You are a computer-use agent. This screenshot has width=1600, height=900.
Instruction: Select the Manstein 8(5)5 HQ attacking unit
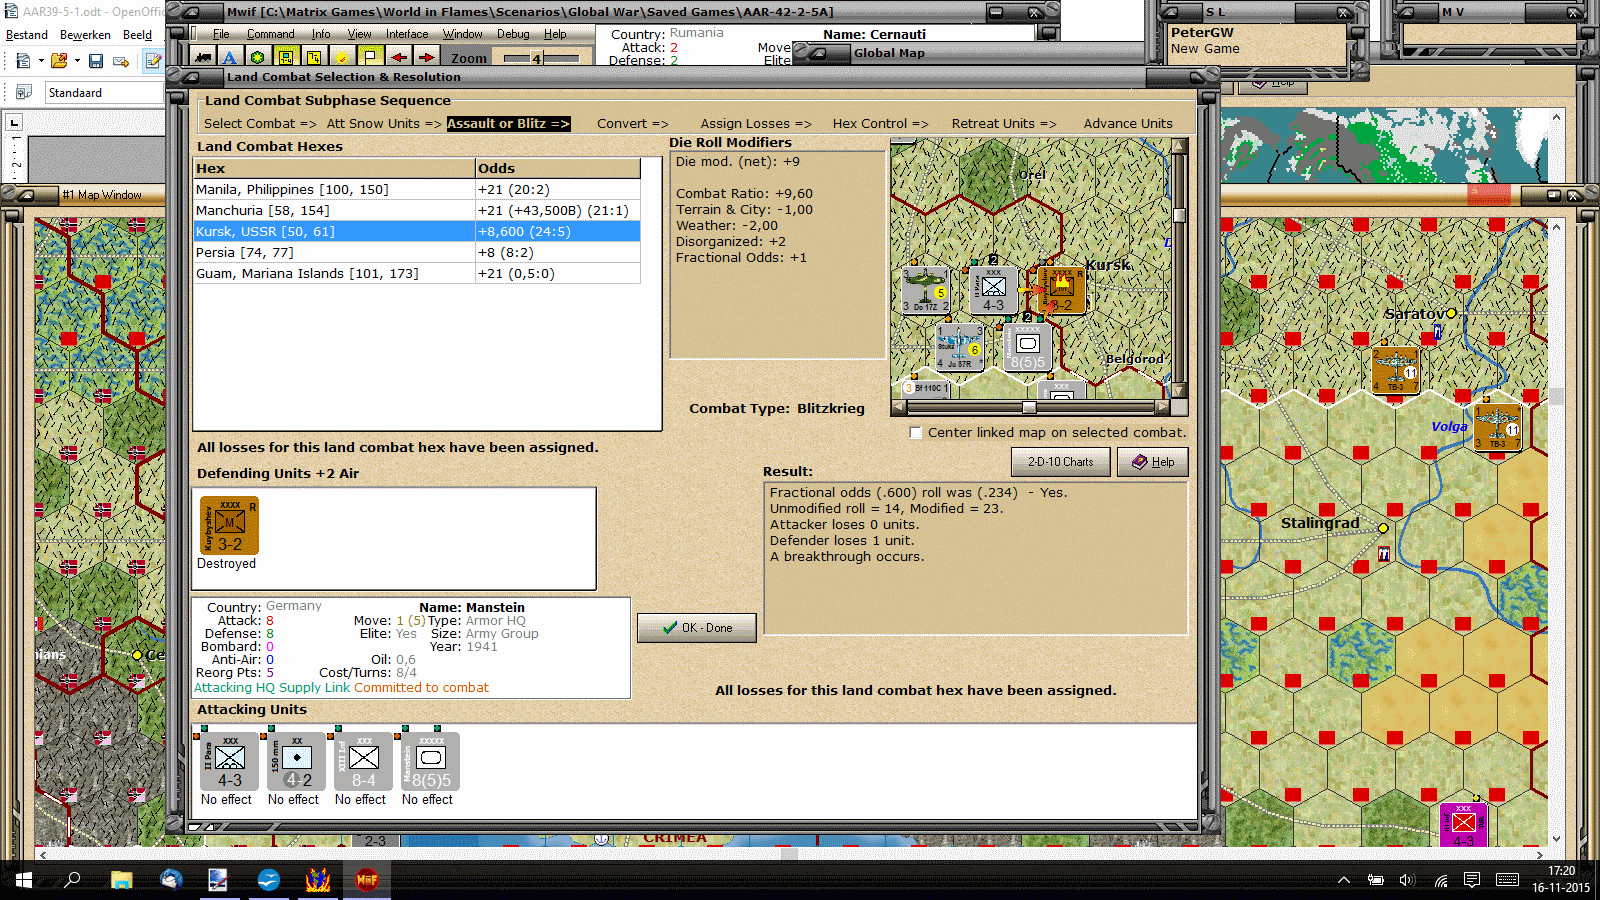(x=430, y=762)
